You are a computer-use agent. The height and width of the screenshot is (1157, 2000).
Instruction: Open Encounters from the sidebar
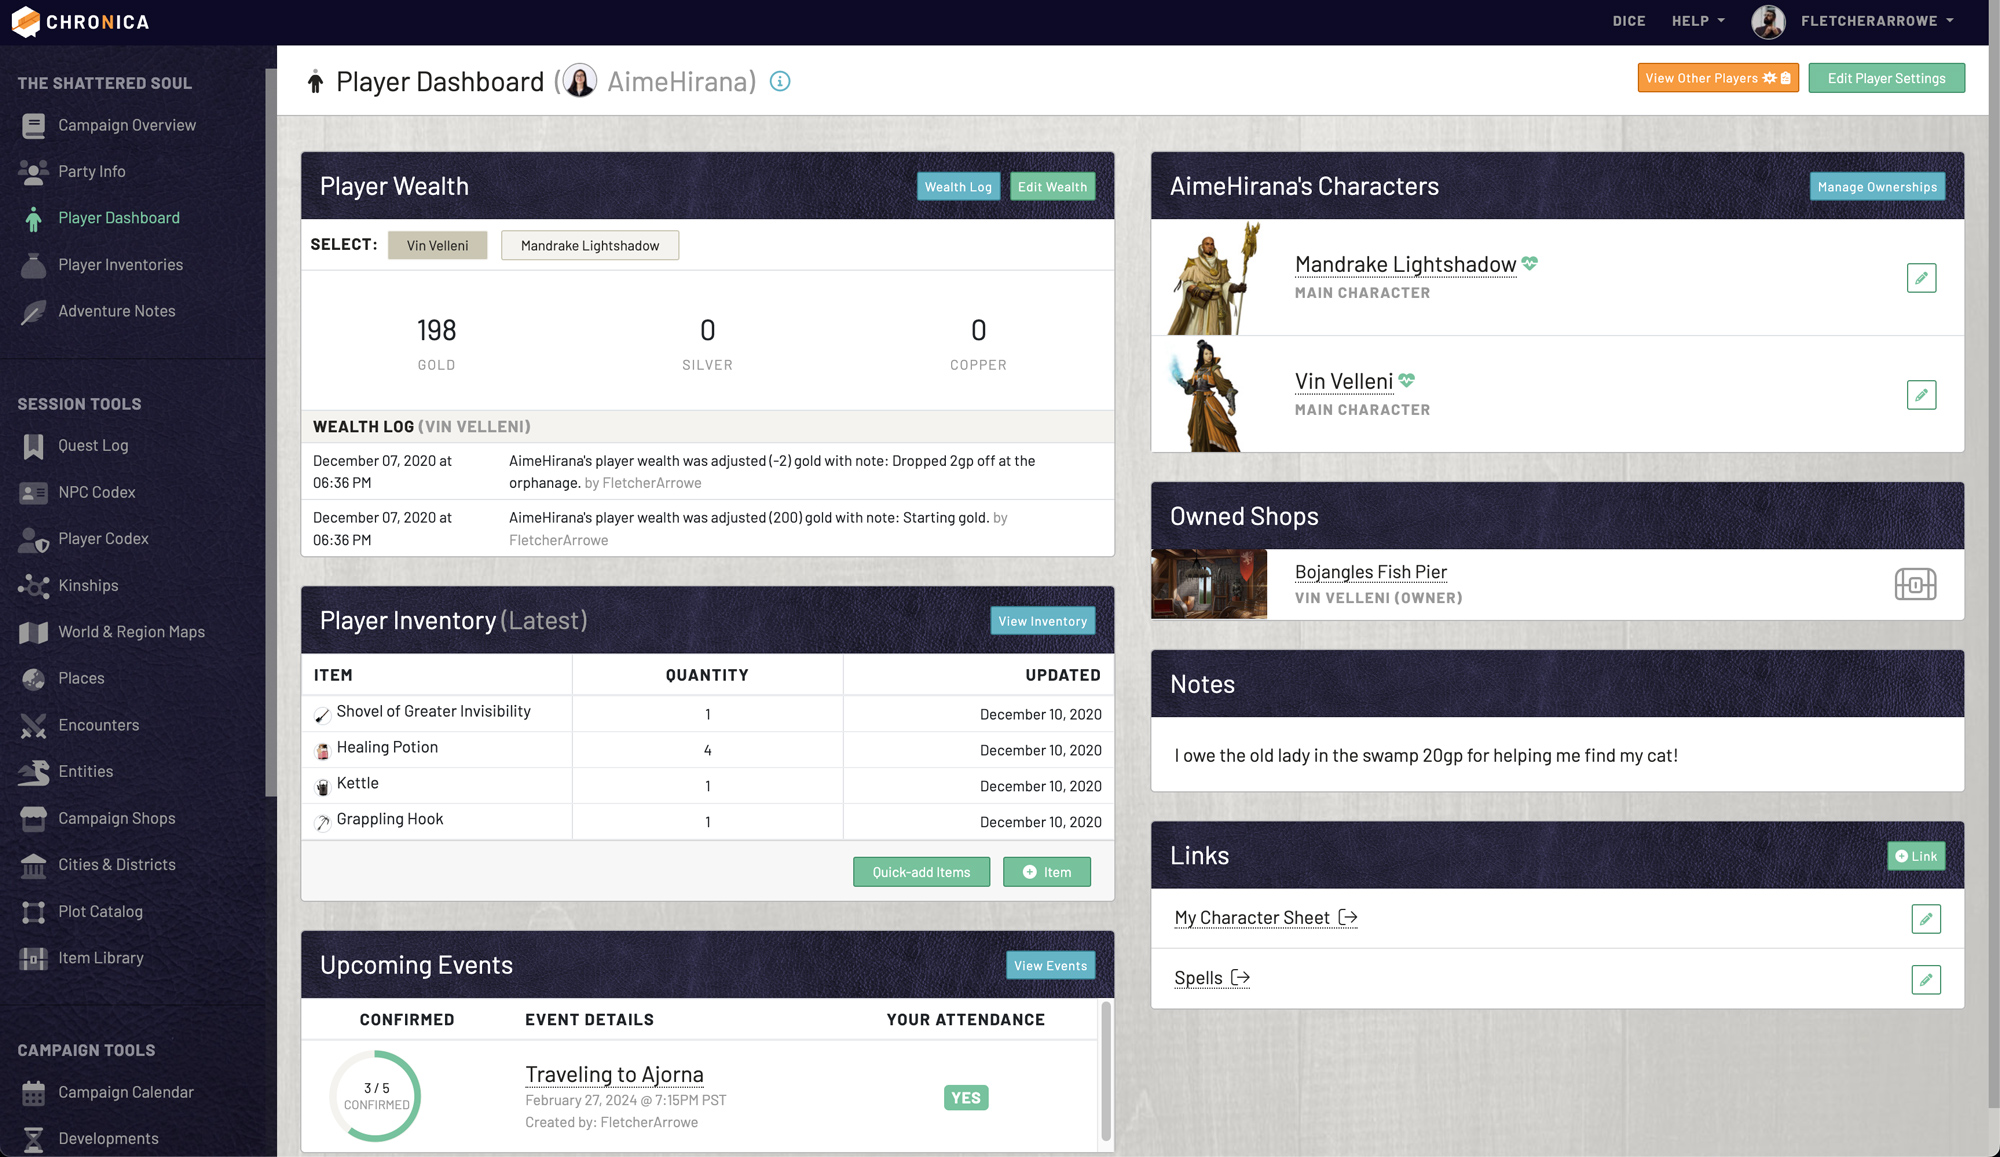(x=98, y=725)
